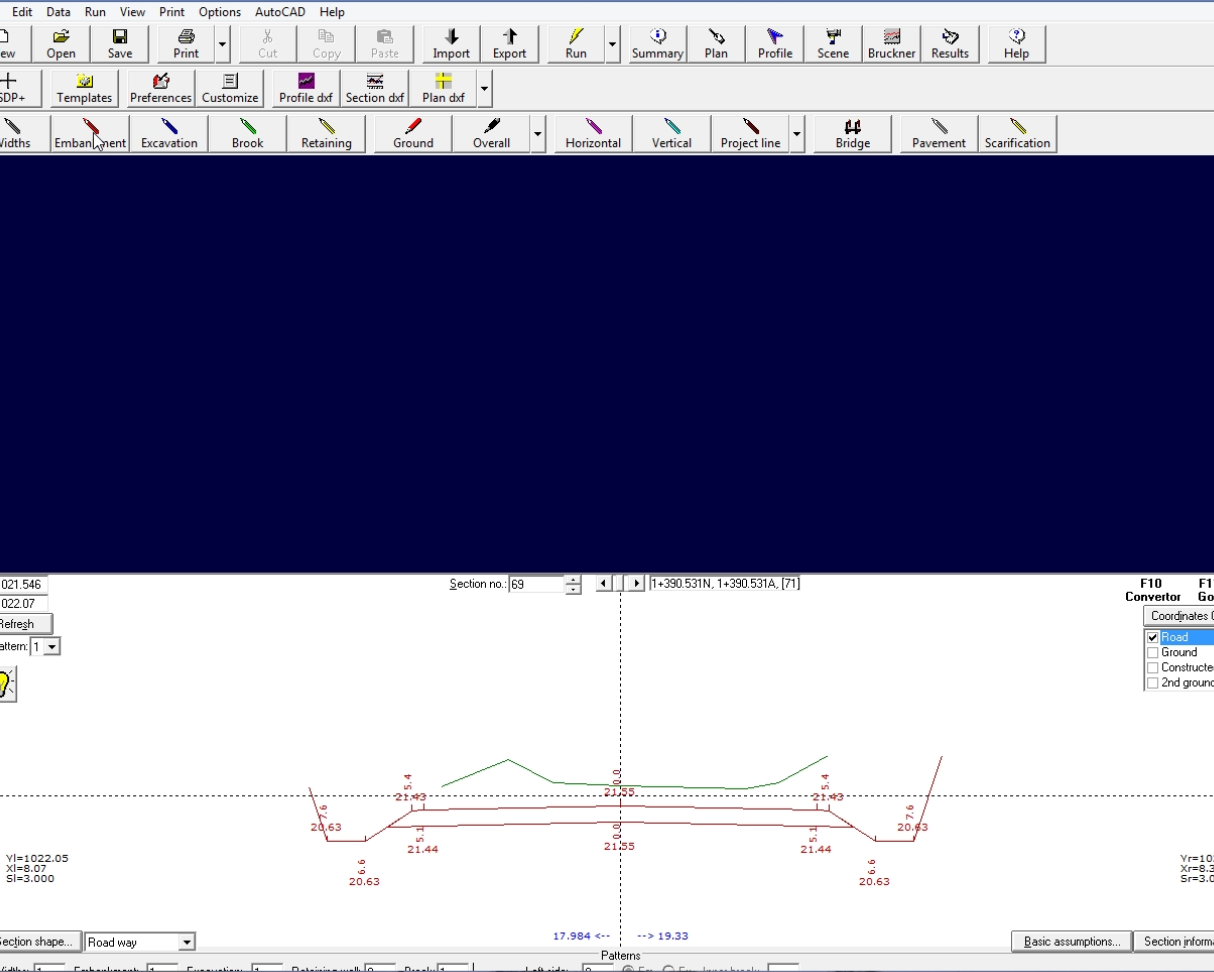Open the dropdown arrow after Plan dxf
The width and height of the screenshot is (1214, 972).
click(485, 89)
